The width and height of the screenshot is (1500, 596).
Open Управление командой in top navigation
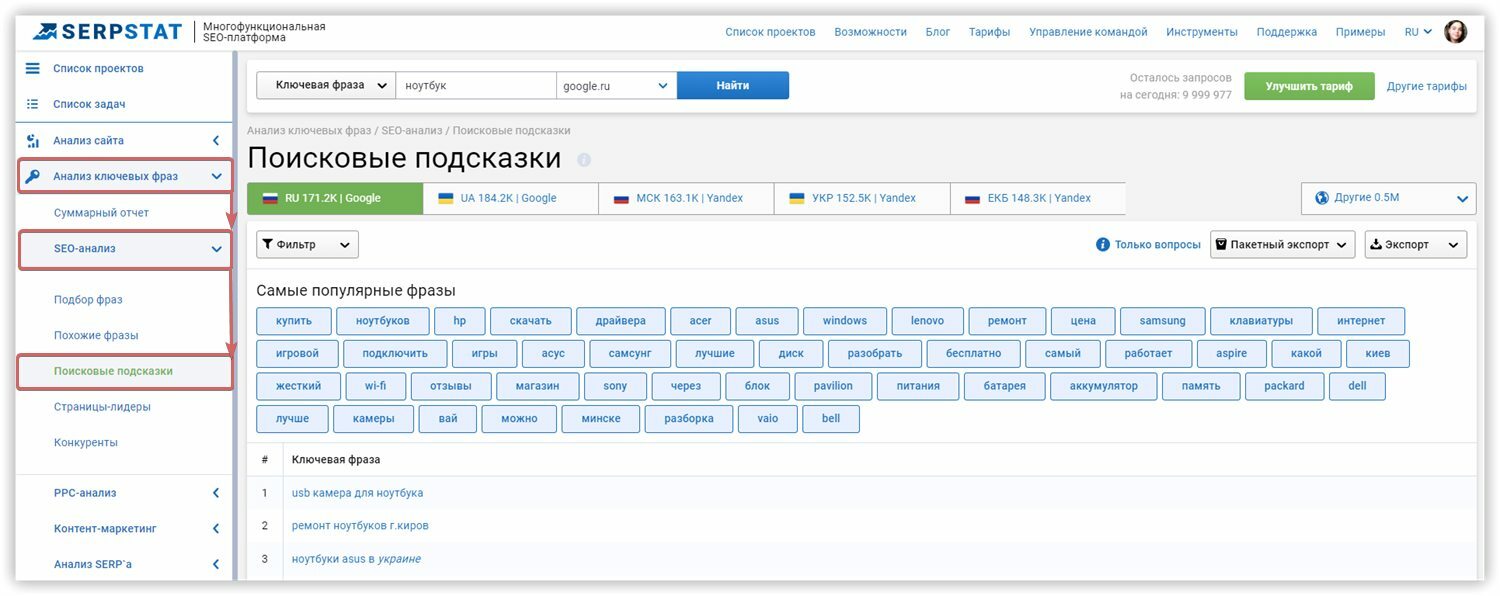(x=1088, y=32)
